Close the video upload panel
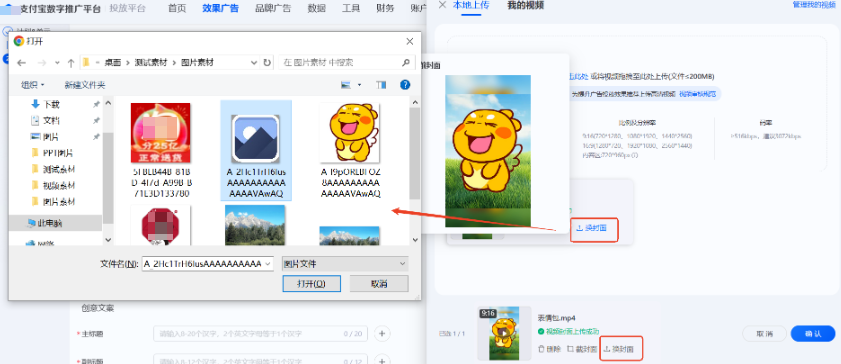841x364 pixels. click(442, 5)
